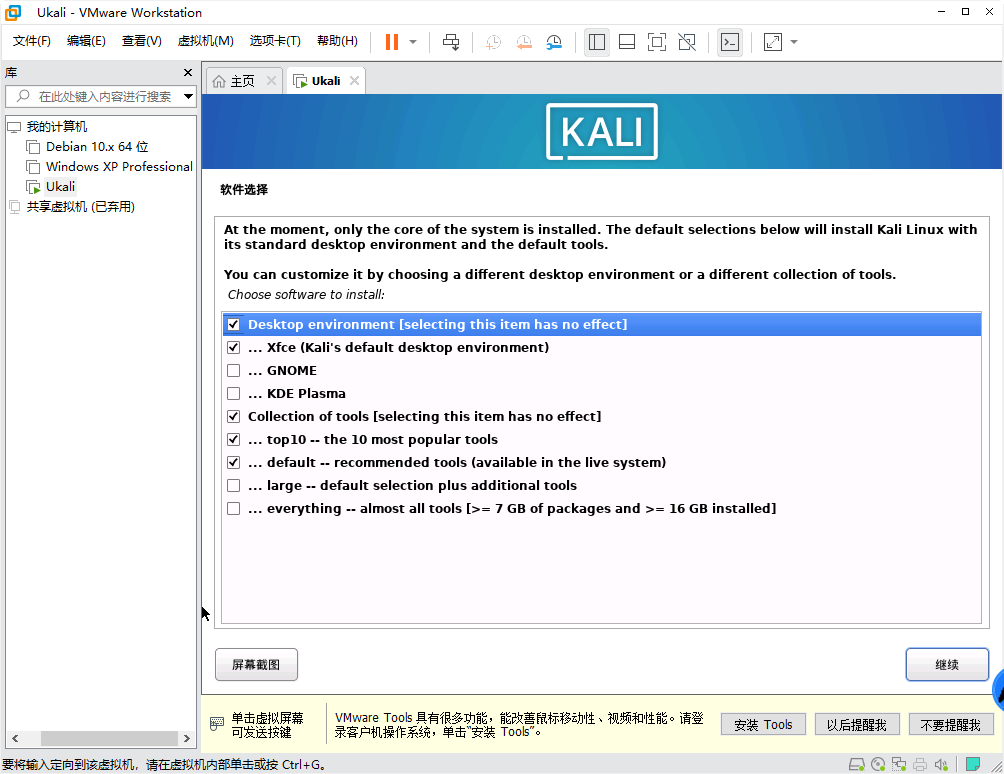The image size is (1004, 774).
Task: Close the Ukali tab
Action: [x=354, y=81]
